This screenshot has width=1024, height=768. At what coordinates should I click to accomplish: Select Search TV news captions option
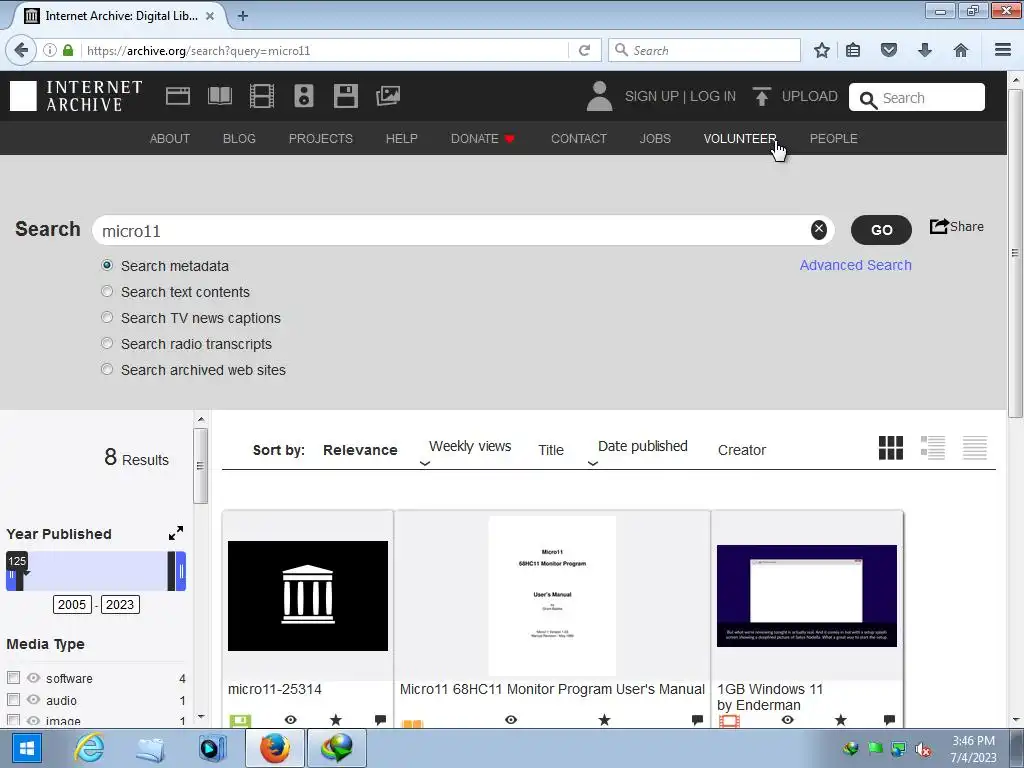click(x=107, y=317)
